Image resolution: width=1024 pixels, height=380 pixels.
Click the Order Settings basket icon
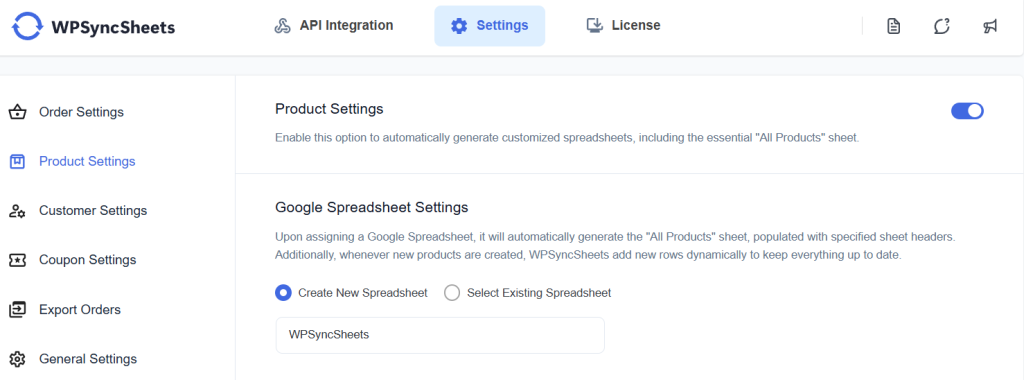coord(18,112)
